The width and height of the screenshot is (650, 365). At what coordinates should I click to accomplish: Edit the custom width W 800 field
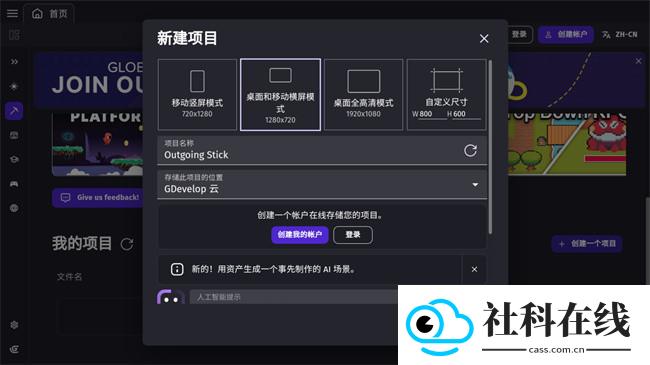(x=432, y=114)
